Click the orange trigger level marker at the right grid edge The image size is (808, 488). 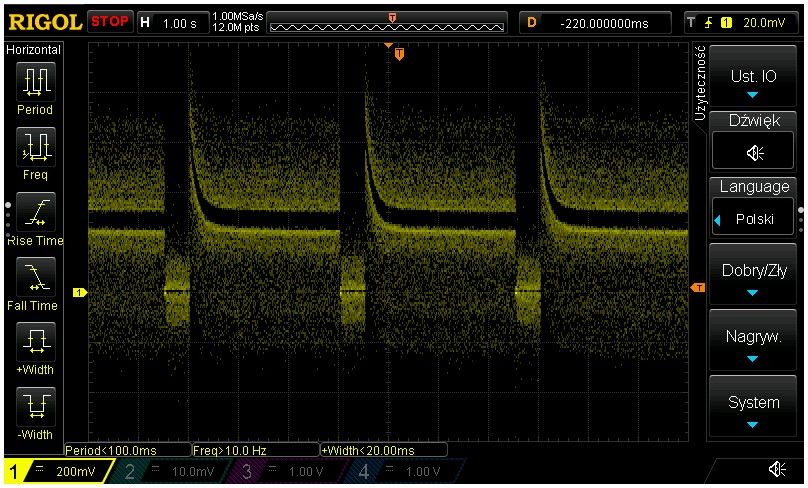pos(698,288)
